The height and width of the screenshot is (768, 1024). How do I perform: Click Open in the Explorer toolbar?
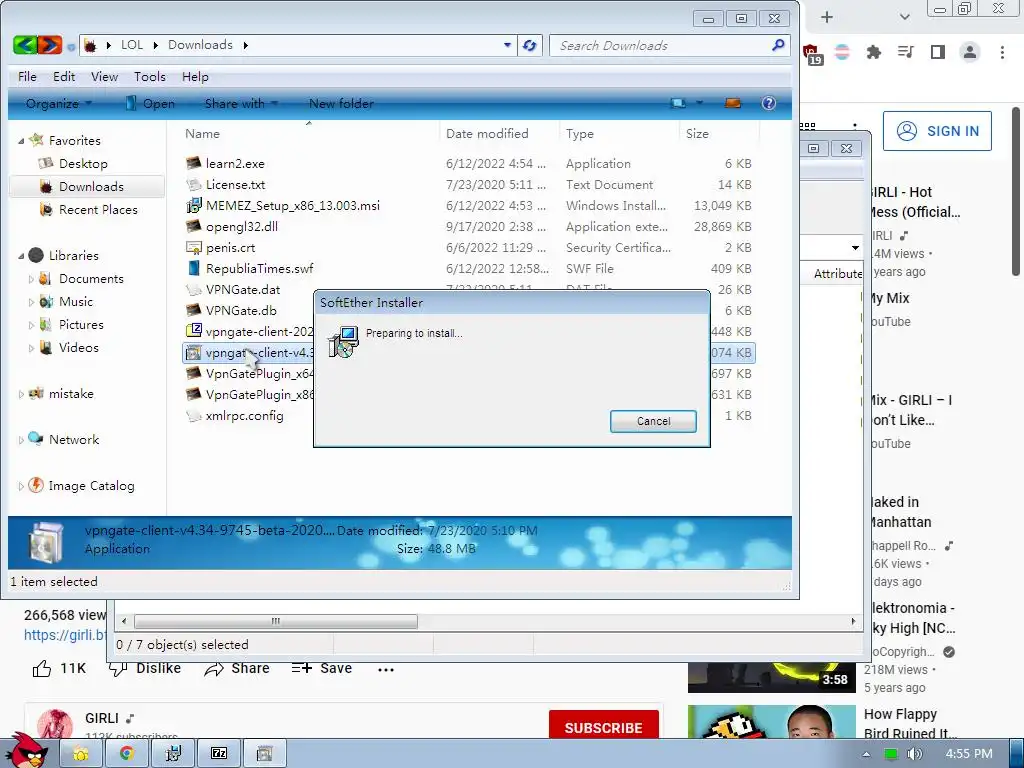[150, 103]
